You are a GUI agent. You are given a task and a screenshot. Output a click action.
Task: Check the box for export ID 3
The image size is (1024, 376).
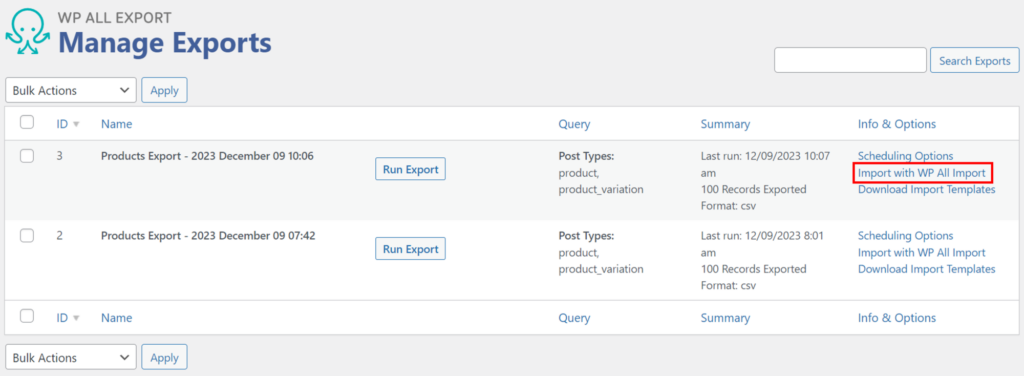coord(27,156)
